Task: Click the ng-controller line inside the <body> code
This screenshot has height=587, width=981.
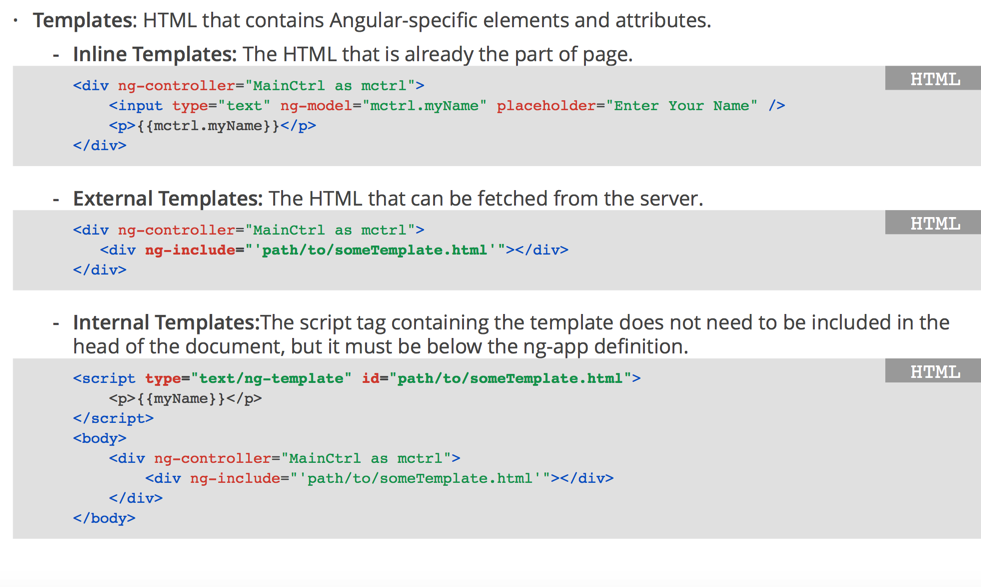Action: 285,459
